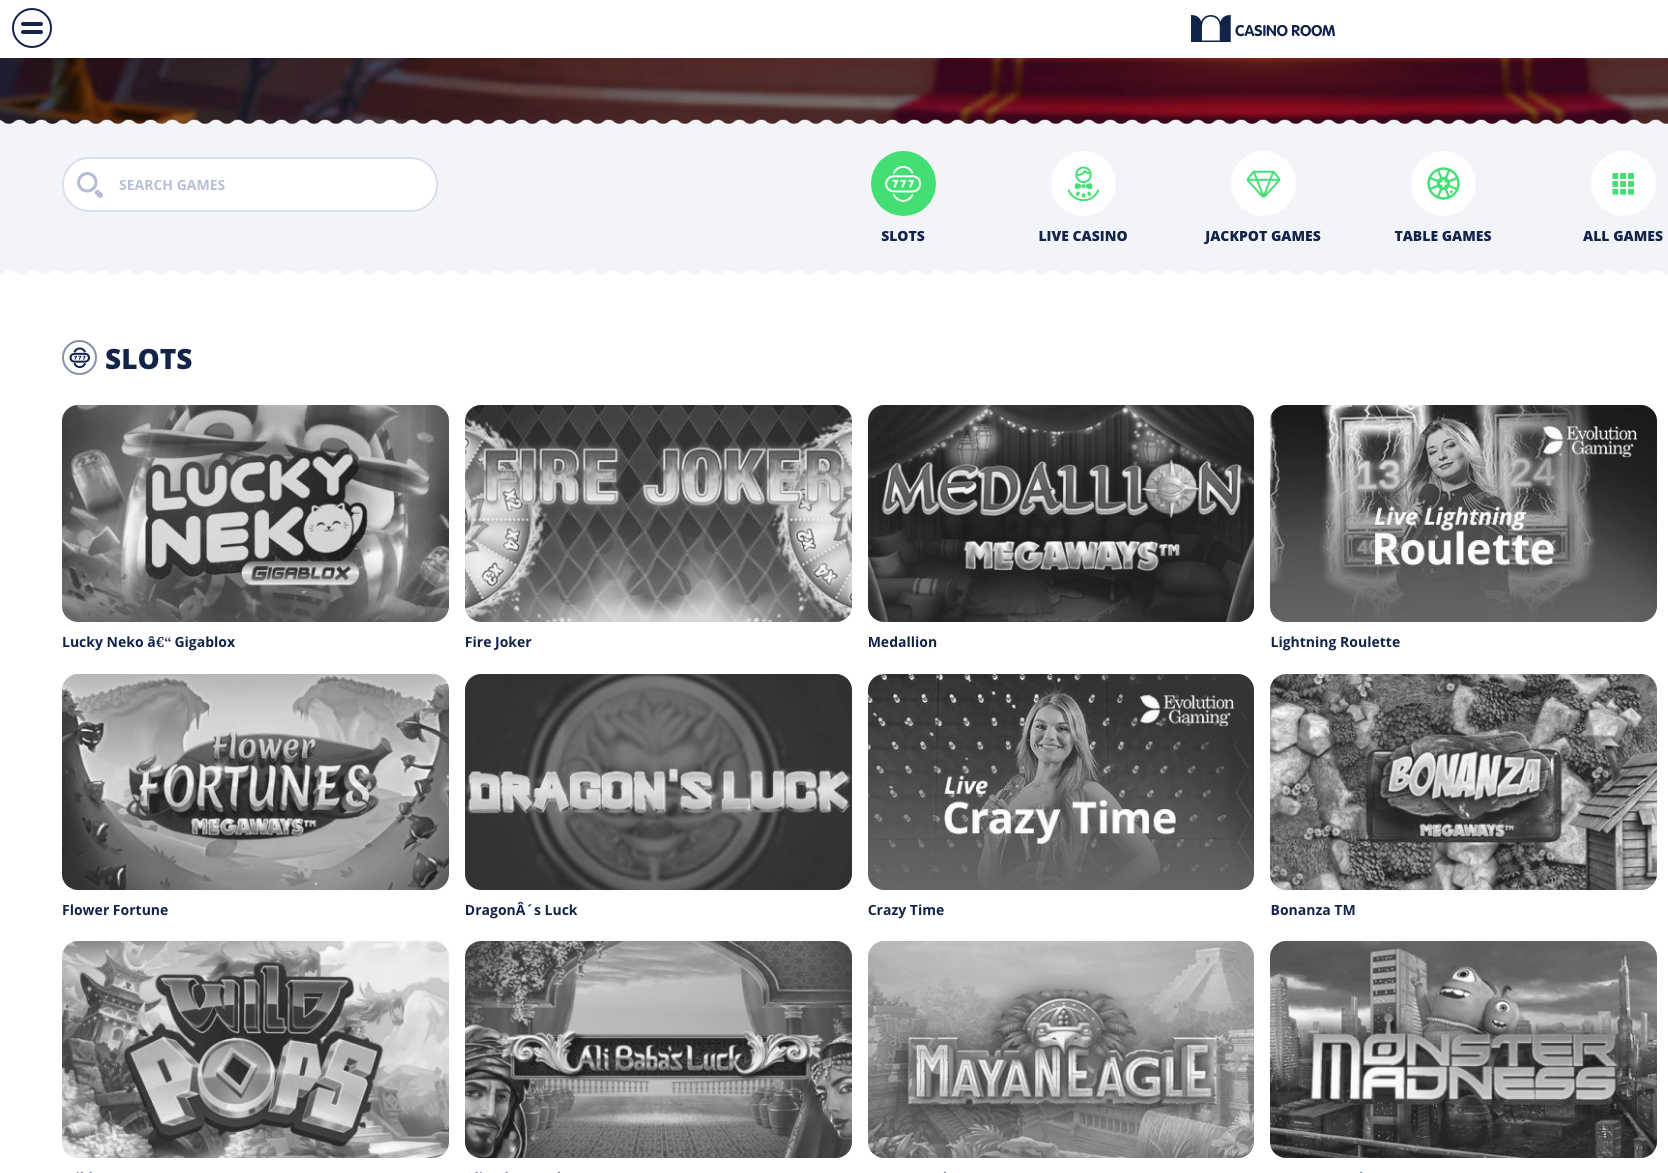The height and width of the screenshot is (1173, 1668).
Task: Switch to the Slots tab label
Action: point(903,236)
